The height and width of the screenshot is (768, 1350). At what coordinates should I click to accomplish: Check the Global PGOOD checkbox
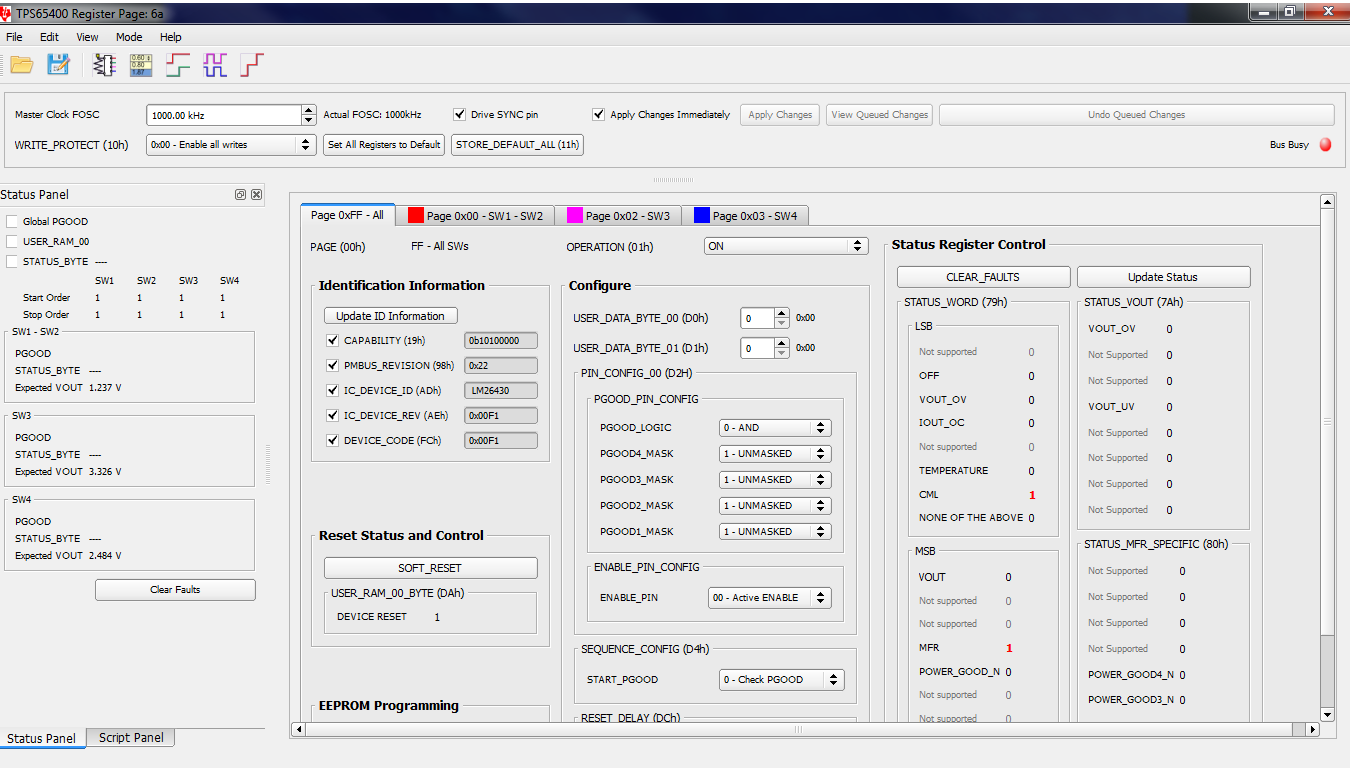click(12, 222)
